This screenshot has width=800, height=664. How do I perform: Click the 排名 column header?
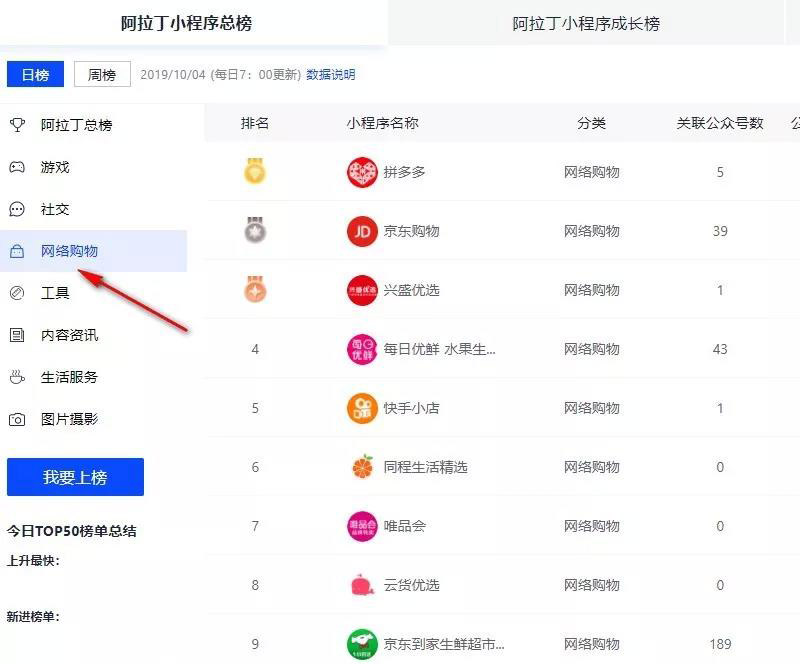[x=255, y=123]
